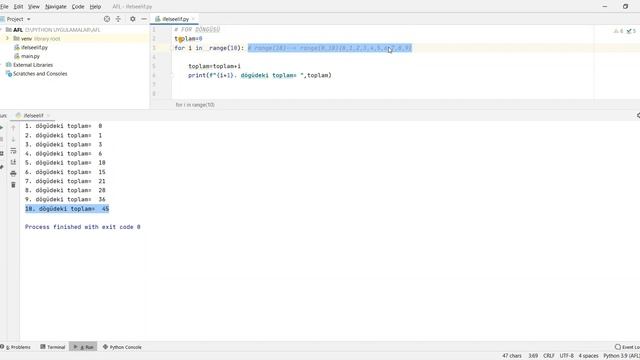The height and width of the screenshot is (360, 640).
Task: Open main.py in the project tree
Action: 30,56
